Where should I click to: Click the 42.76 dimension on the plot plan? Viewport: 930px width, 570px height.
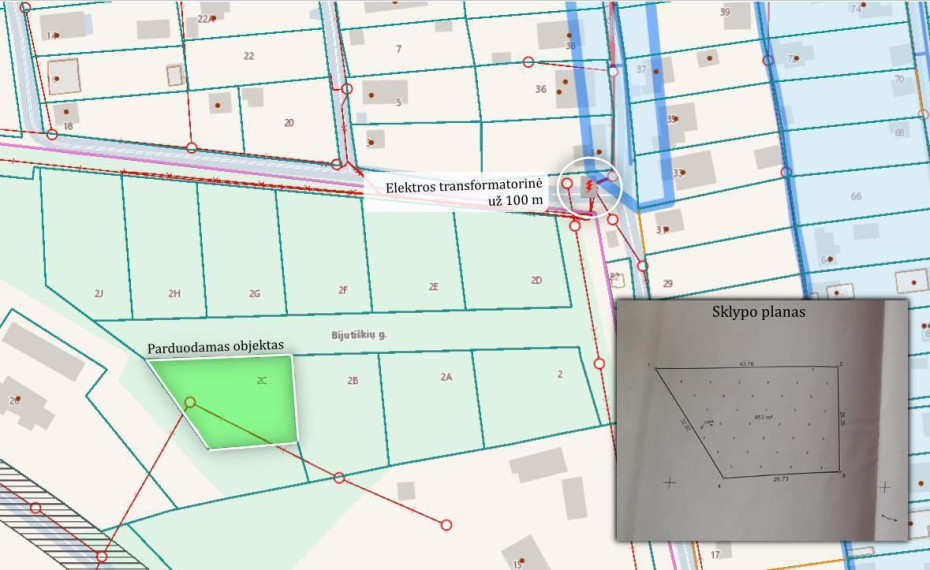(x=746, y=364)
